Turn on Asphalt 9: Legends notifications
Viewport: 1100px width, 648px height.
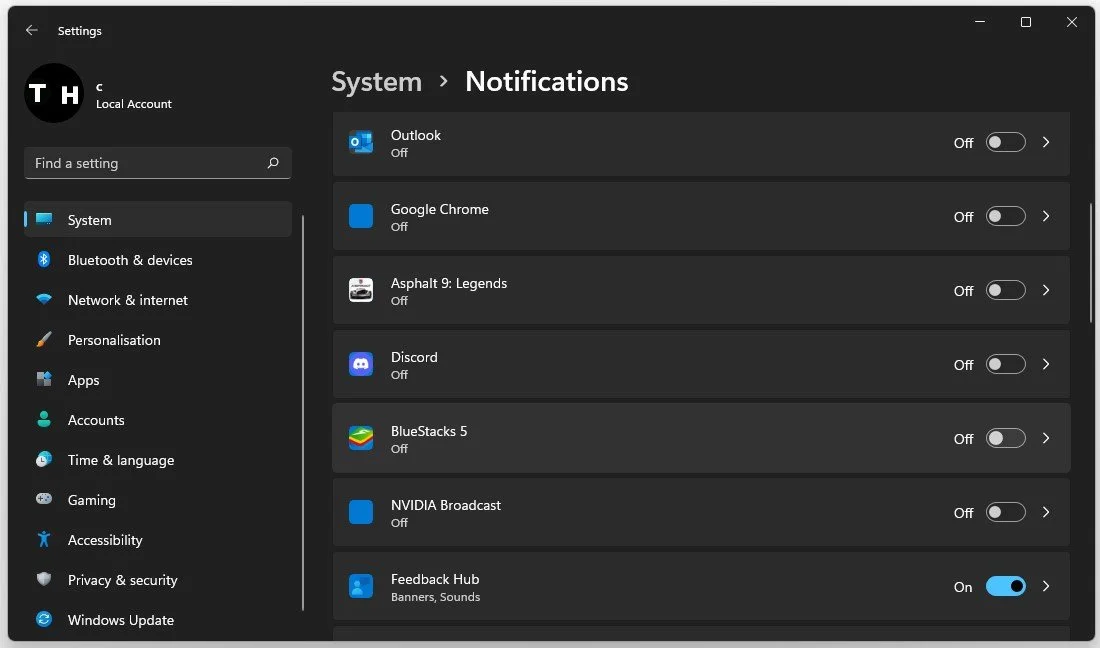click(1005, 290)
